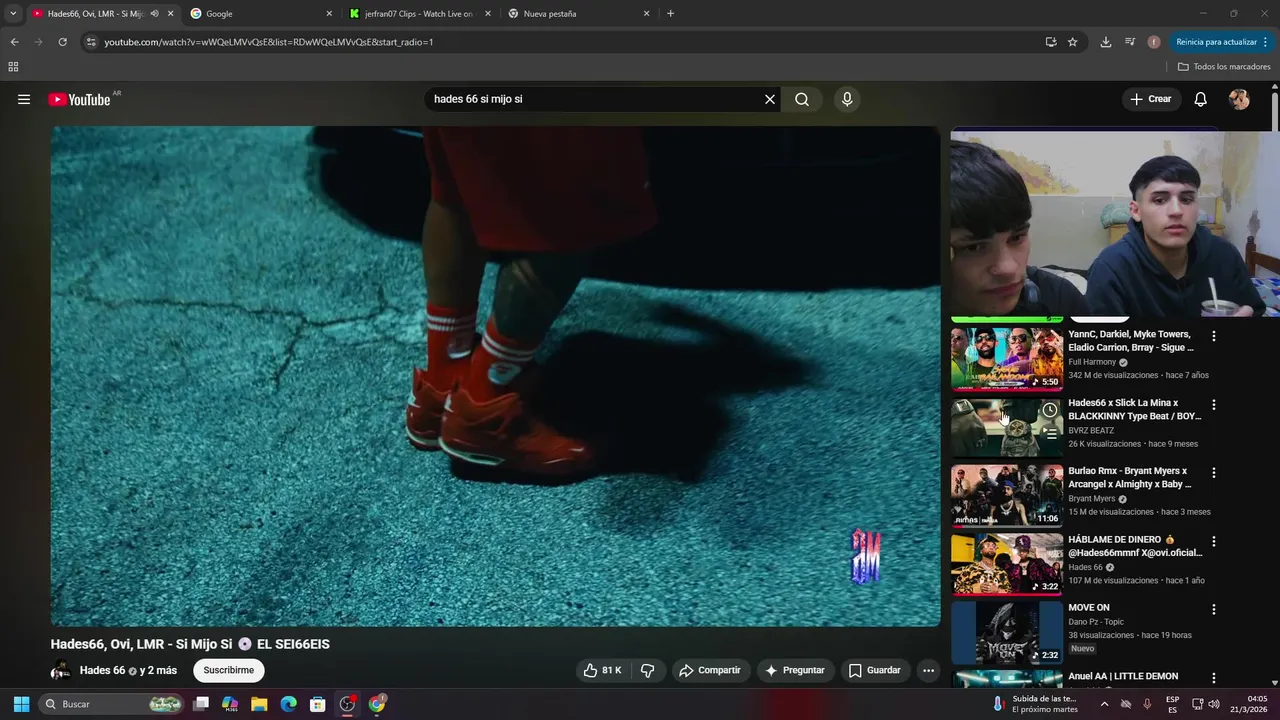This screenshot has width=1280, height=720.
Task: Open Chrome media controls
Action: click(x=1129, y=42)
